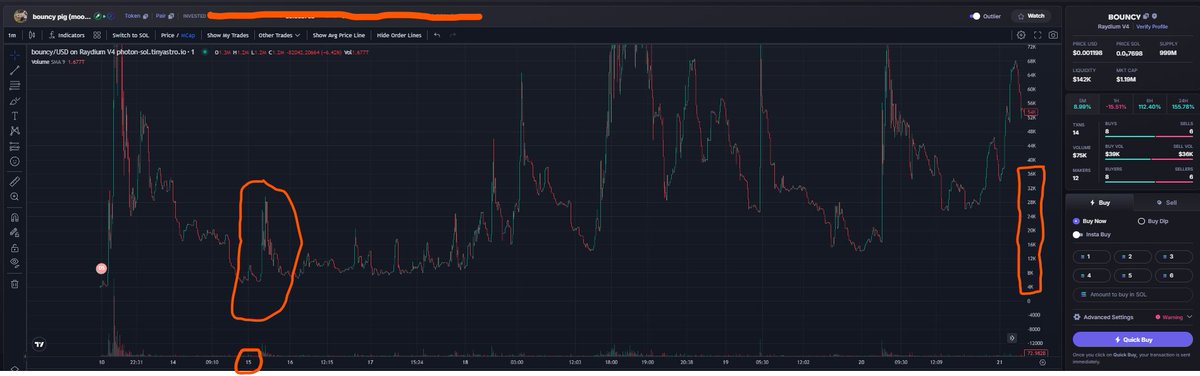This screenshot has width=1200, height=376.
Task: Click the DS marker on chart
Action: (100, 269)
